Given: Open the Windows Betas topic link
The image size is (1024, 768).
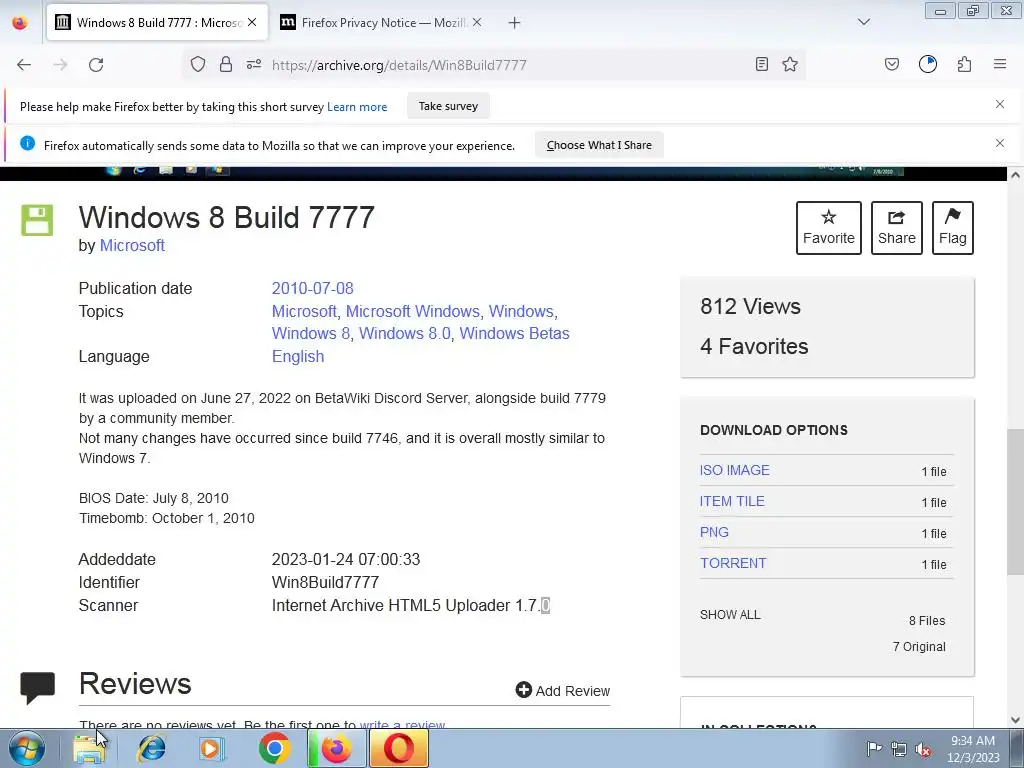Looking at the screenshot, I should point(515,334).
